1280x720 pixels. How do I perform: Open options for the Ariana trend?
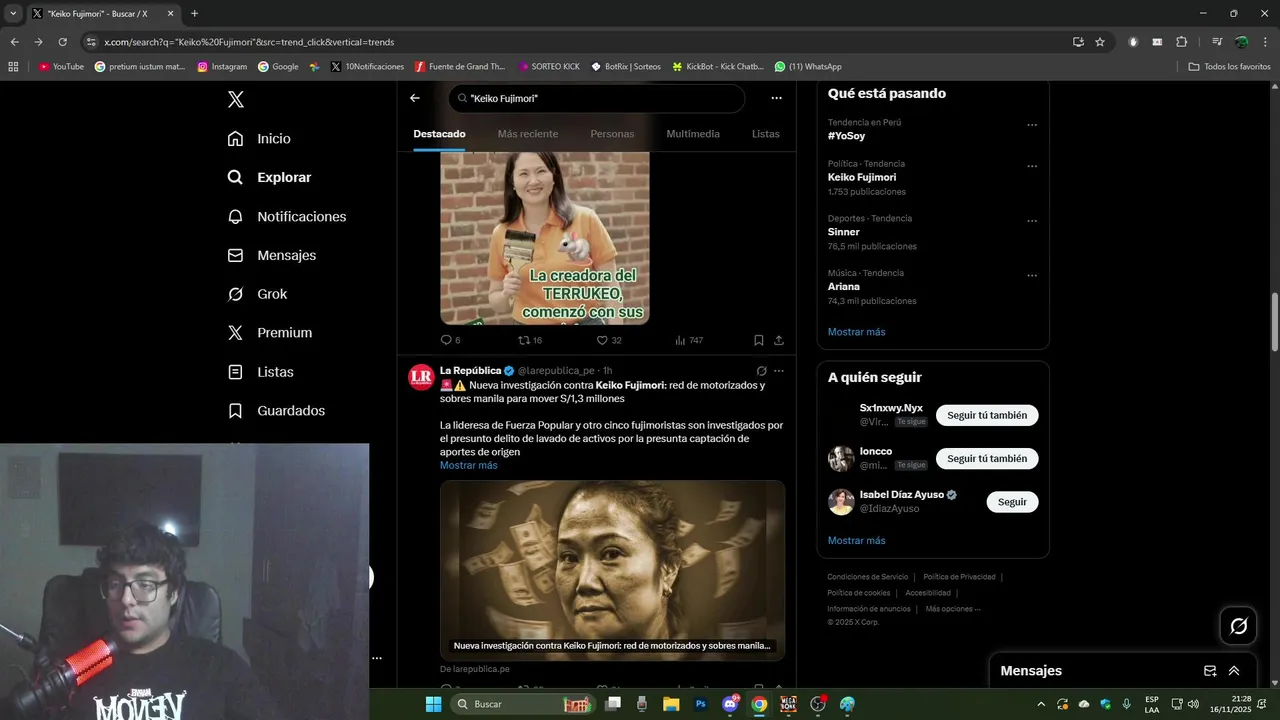coord(1032,275)
